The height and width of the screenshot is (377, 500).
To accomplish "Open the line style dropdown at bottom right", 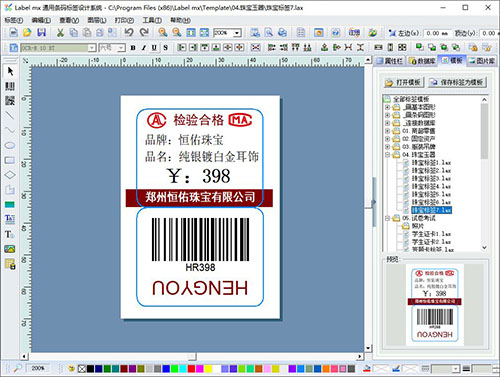I will 456,369.
